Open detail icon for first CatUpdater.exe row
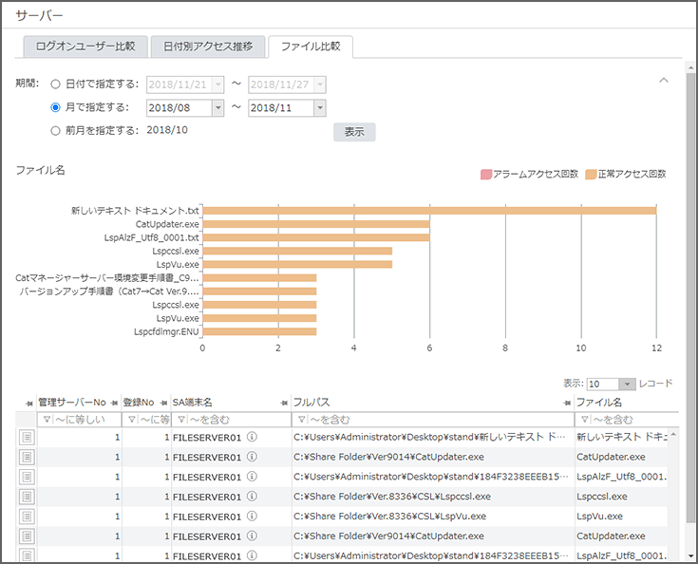The image size is (698, 564). point(27,458)
